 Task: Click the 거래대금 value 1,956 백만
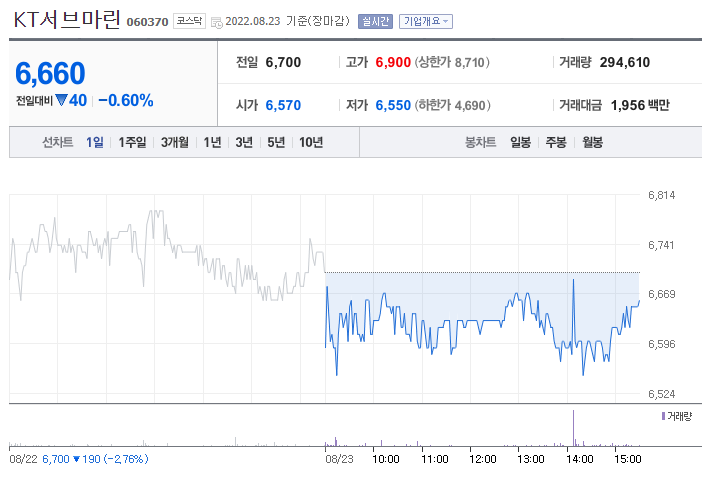click(x=640, y=105)
